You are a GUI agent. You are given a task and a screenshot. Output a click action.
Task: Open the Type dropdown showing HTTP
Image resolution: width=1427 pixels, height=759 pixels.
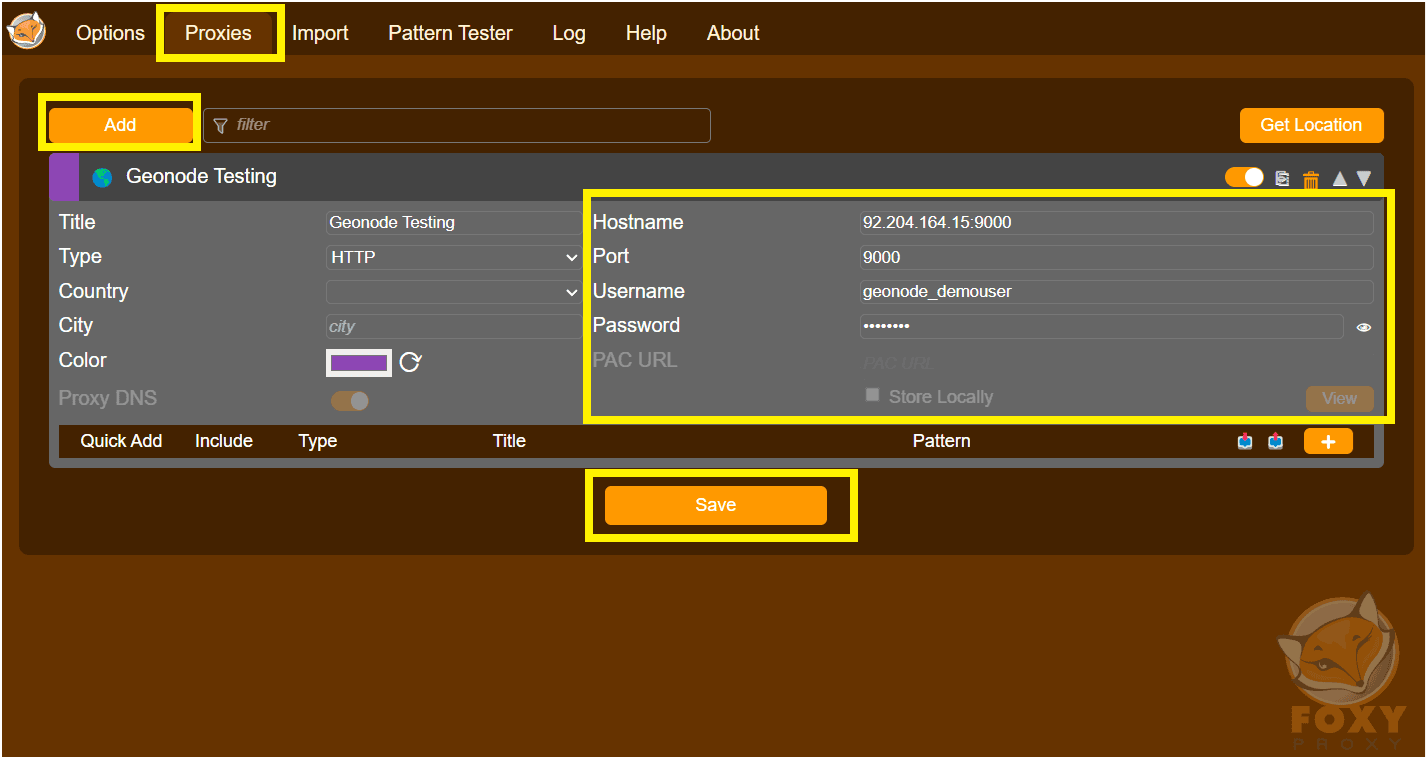tap(453, 256)
